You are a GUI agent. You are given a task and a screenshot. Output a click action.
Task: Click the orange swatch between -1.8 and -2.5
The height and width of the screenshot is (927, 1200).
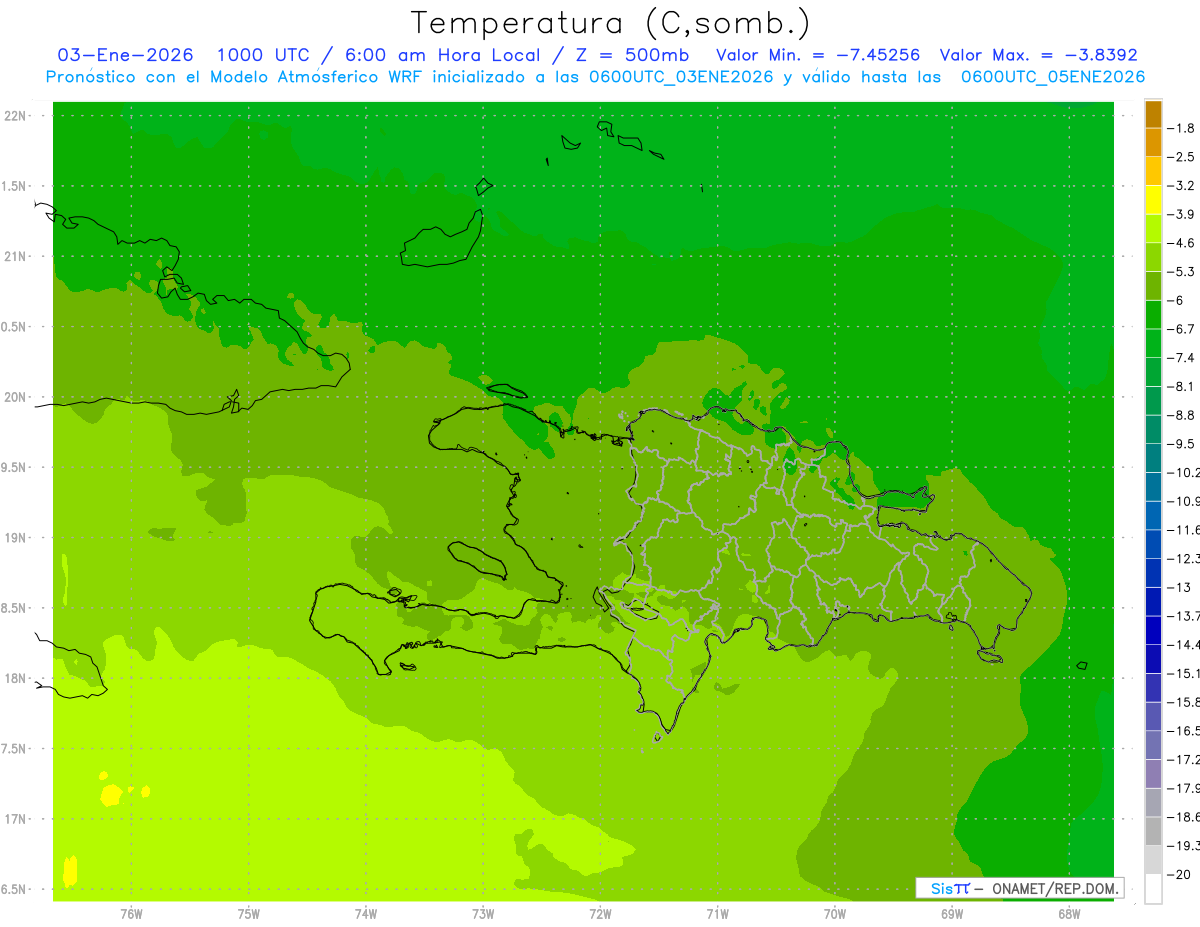tap(1153, 143)
